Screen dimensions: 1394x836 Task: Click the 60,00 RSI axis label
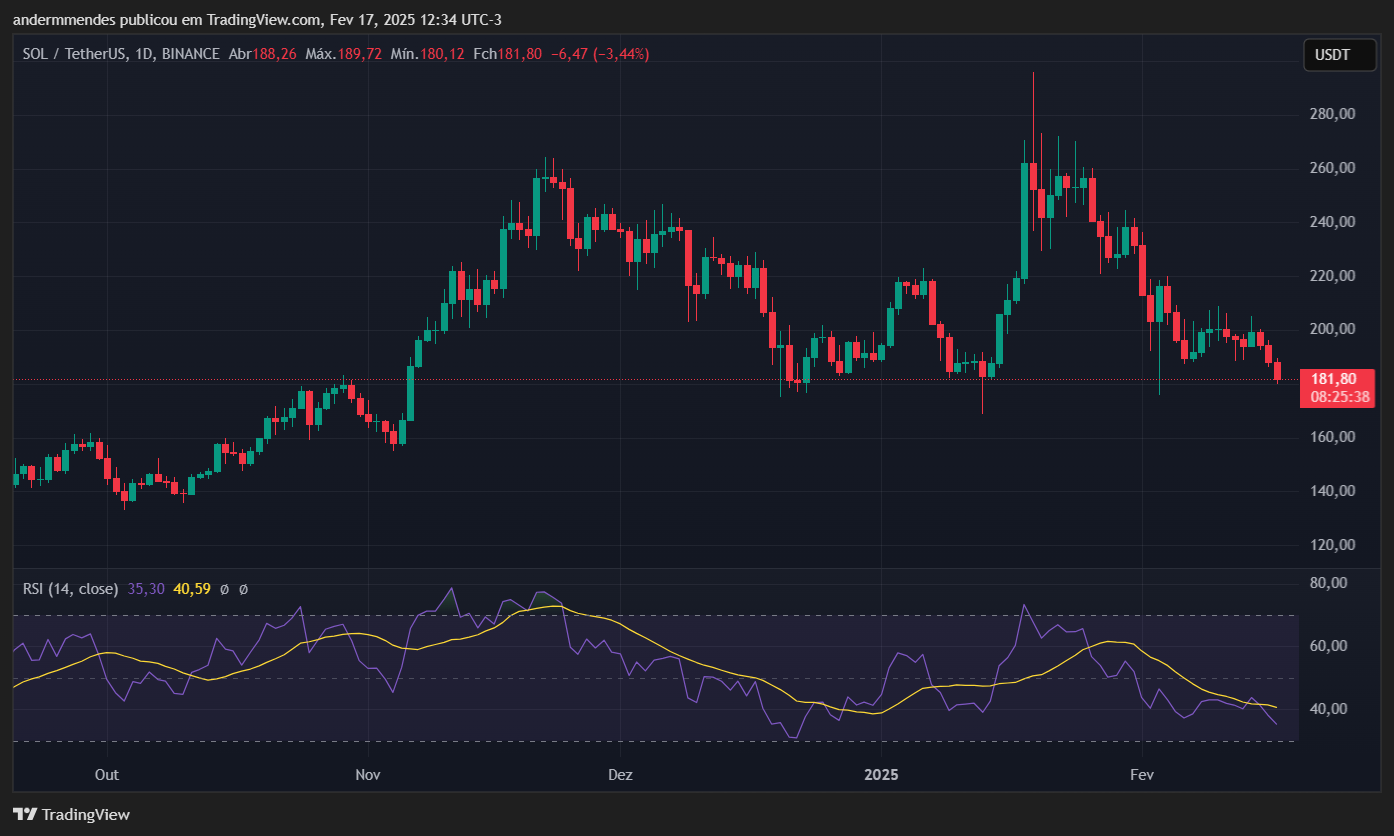pos(1328,646)
